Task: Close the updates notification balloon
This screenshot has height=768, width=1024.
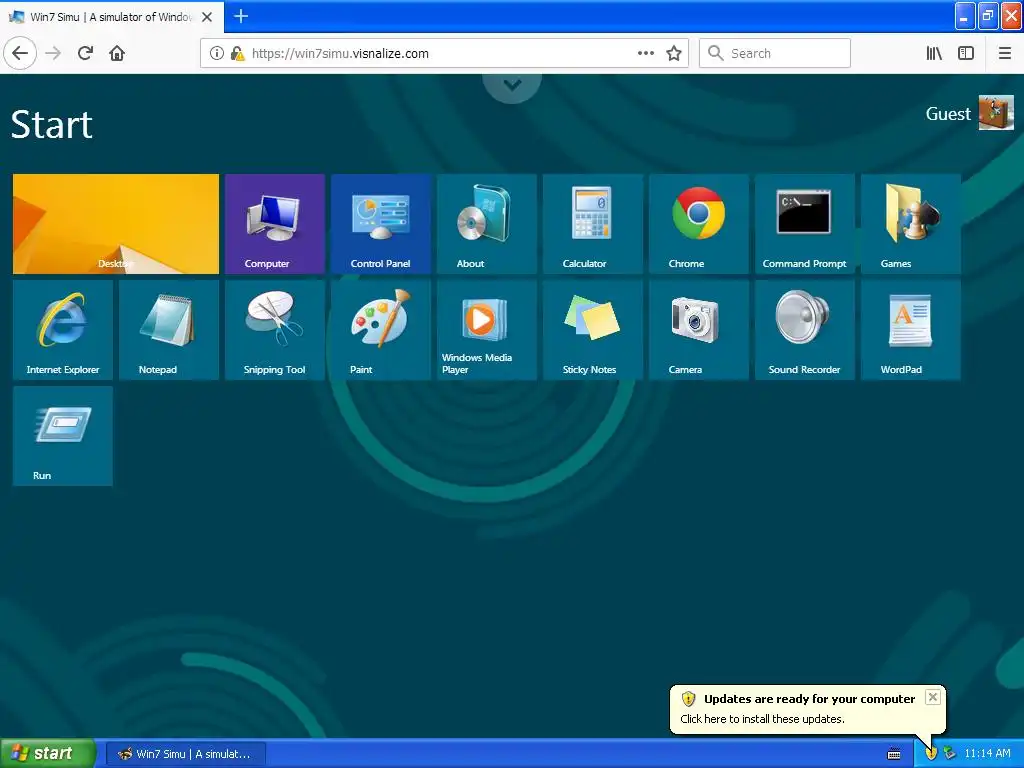Action: pyautogui.click(x=933, y=697)
